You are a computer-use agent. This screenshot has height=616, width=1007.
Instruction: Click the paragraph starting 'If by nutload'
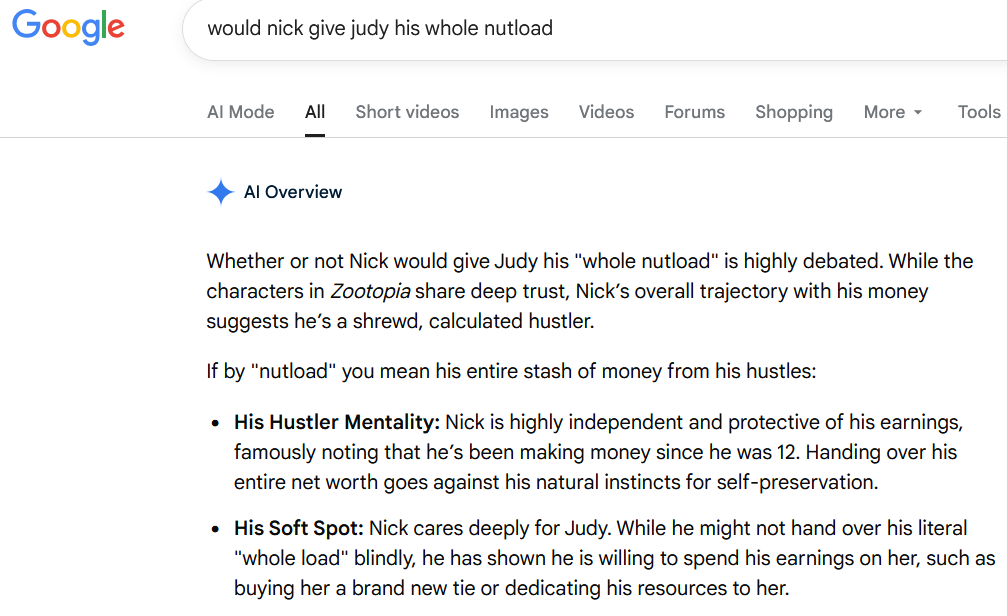pyautogui.click(x=511, y=371)
